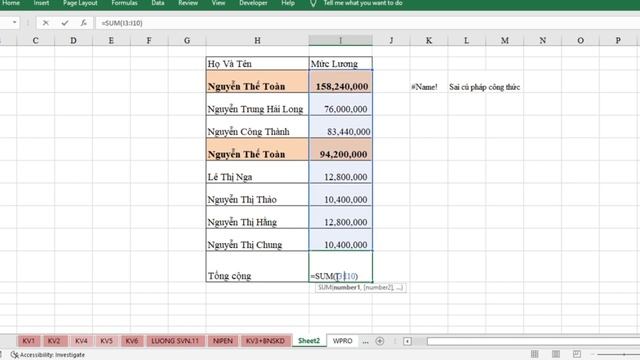Screen dimensions: 640x360
Task: Select cell with 76,000,000
Action: coord(340,104)
